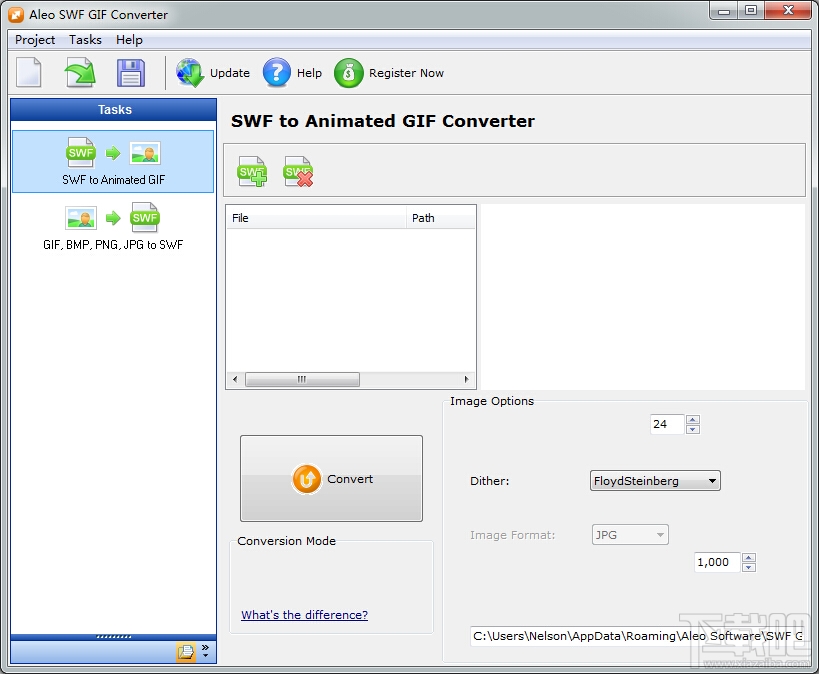Open the Image Format JPG dropdown

pos(630,534)
